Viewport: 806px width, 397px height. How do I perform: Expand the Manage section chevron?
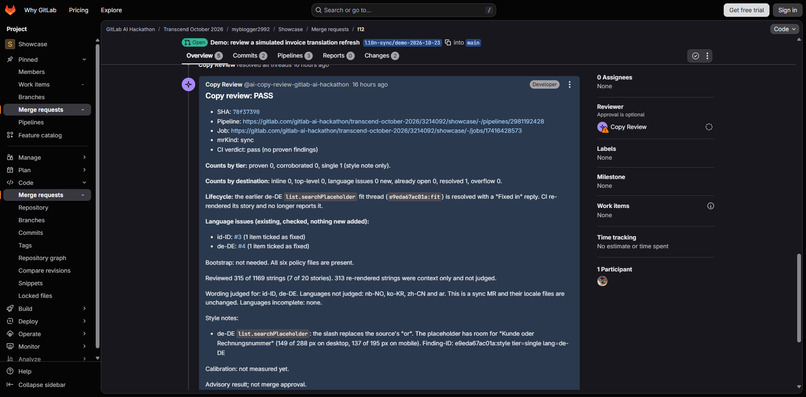pos(84,157)
